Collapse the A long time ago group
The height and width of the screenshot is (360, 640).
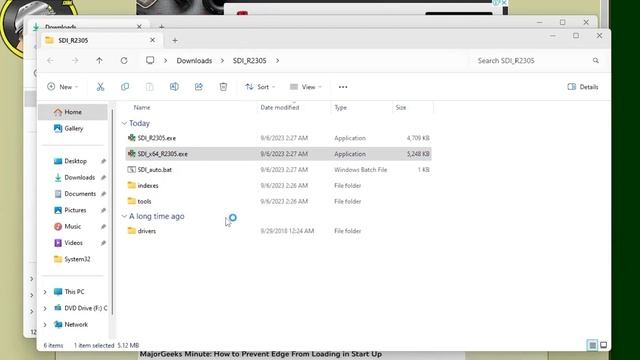[x=124, y=216]
